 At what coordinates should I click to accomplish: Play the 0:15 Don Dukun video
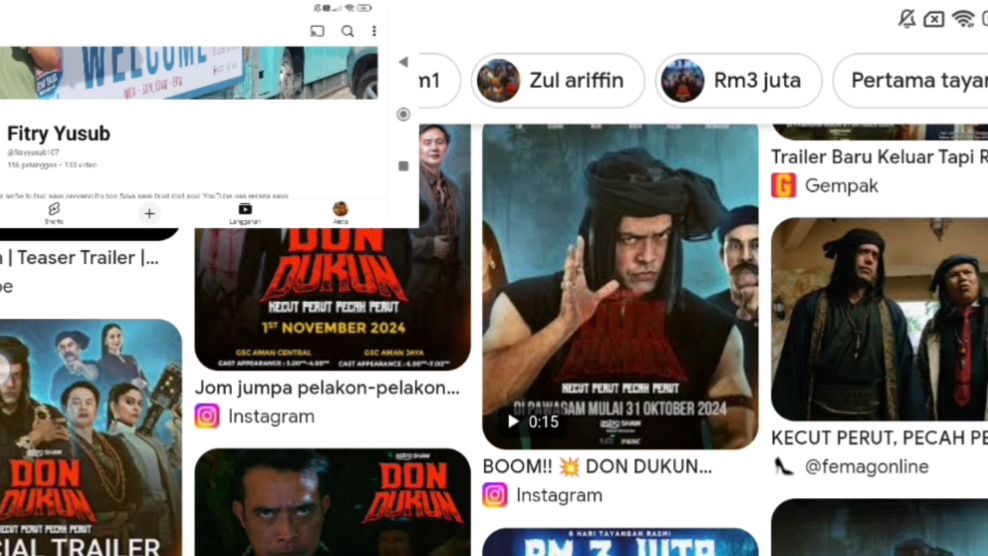pos(620,286)
